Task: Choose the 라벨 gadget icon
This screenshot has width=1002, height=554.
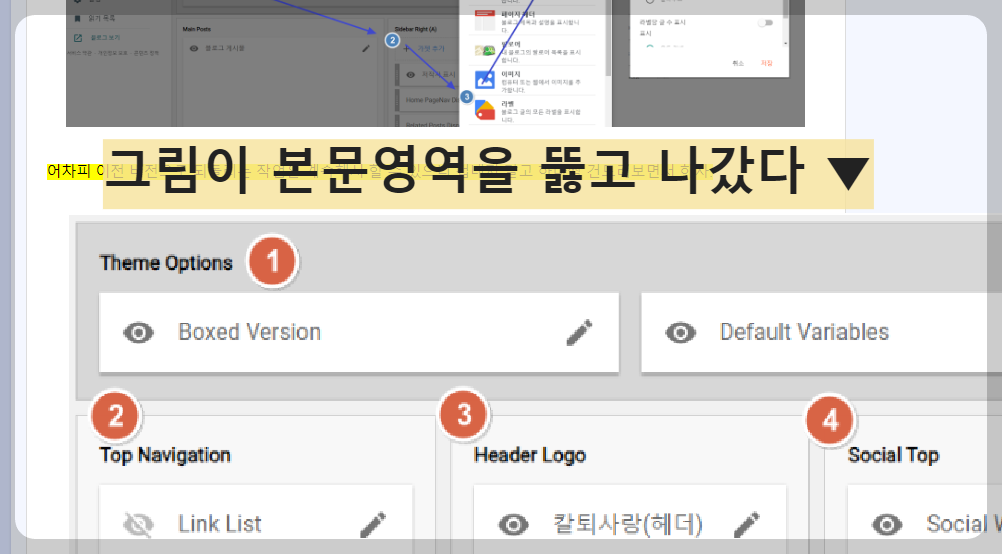Action: 485,111
